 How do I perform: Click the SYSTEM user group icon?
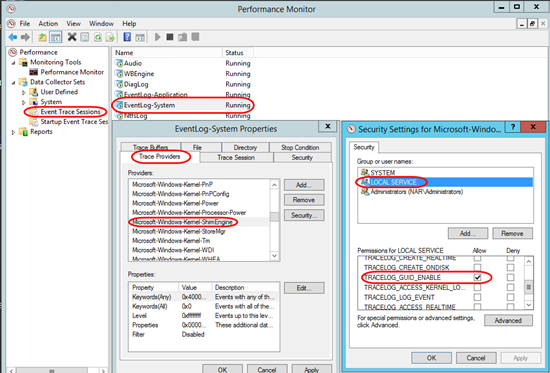365,173
